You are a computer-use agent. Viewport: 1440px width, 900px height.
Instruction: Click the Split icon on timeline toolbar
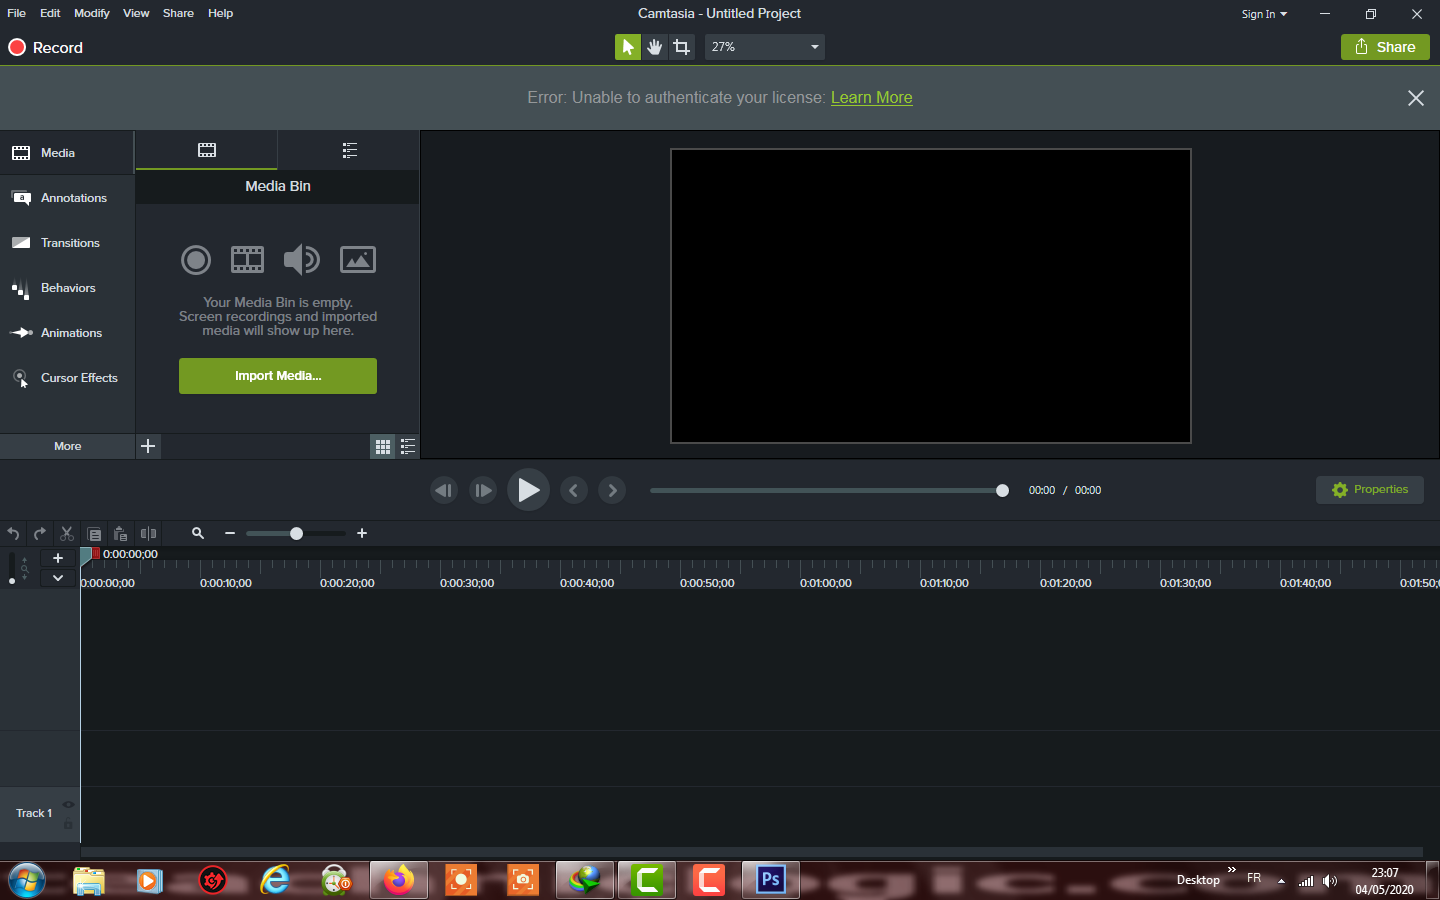click(x=148, y=534)
